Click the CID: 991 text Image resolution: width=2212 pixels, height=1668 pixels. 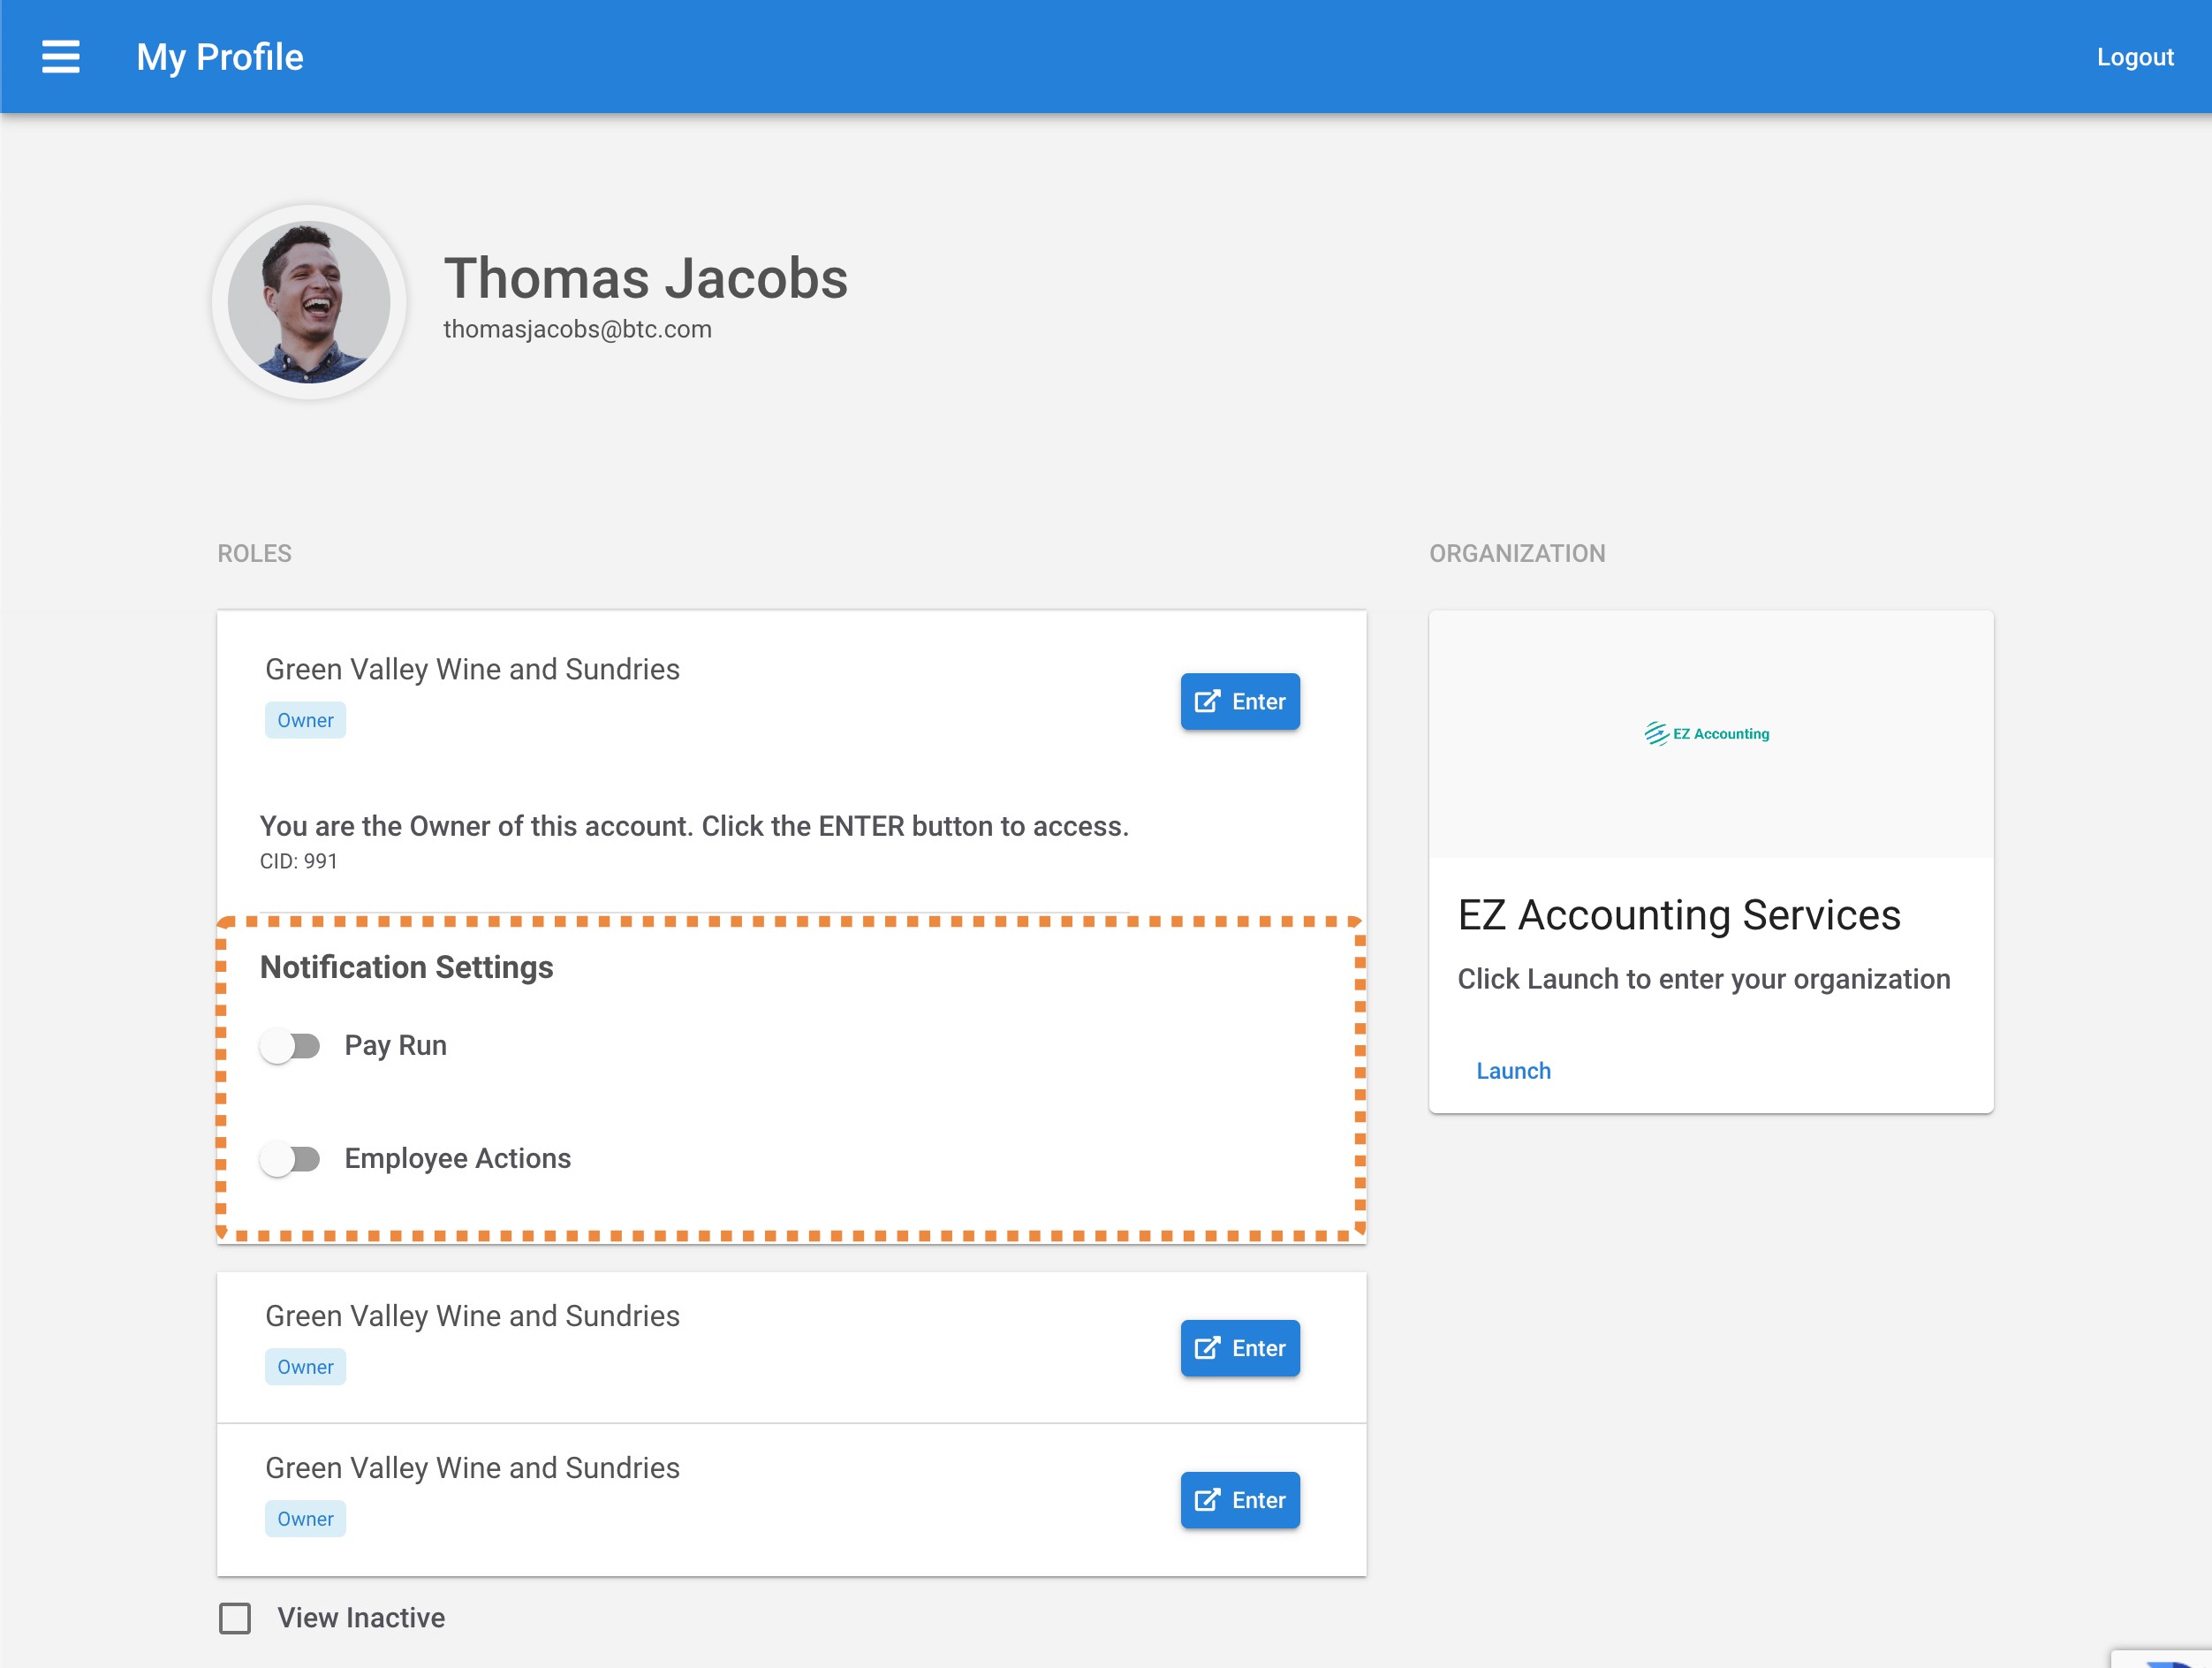click(x=299, y=861)
